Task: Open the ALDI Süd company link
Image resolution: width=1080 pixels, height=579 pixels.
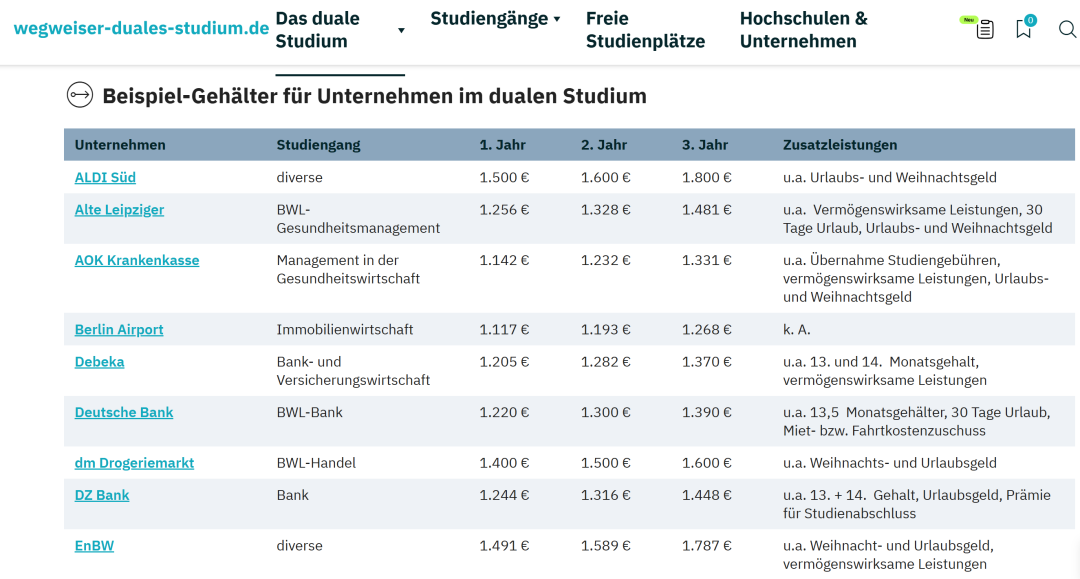Action: pos(105,177)
